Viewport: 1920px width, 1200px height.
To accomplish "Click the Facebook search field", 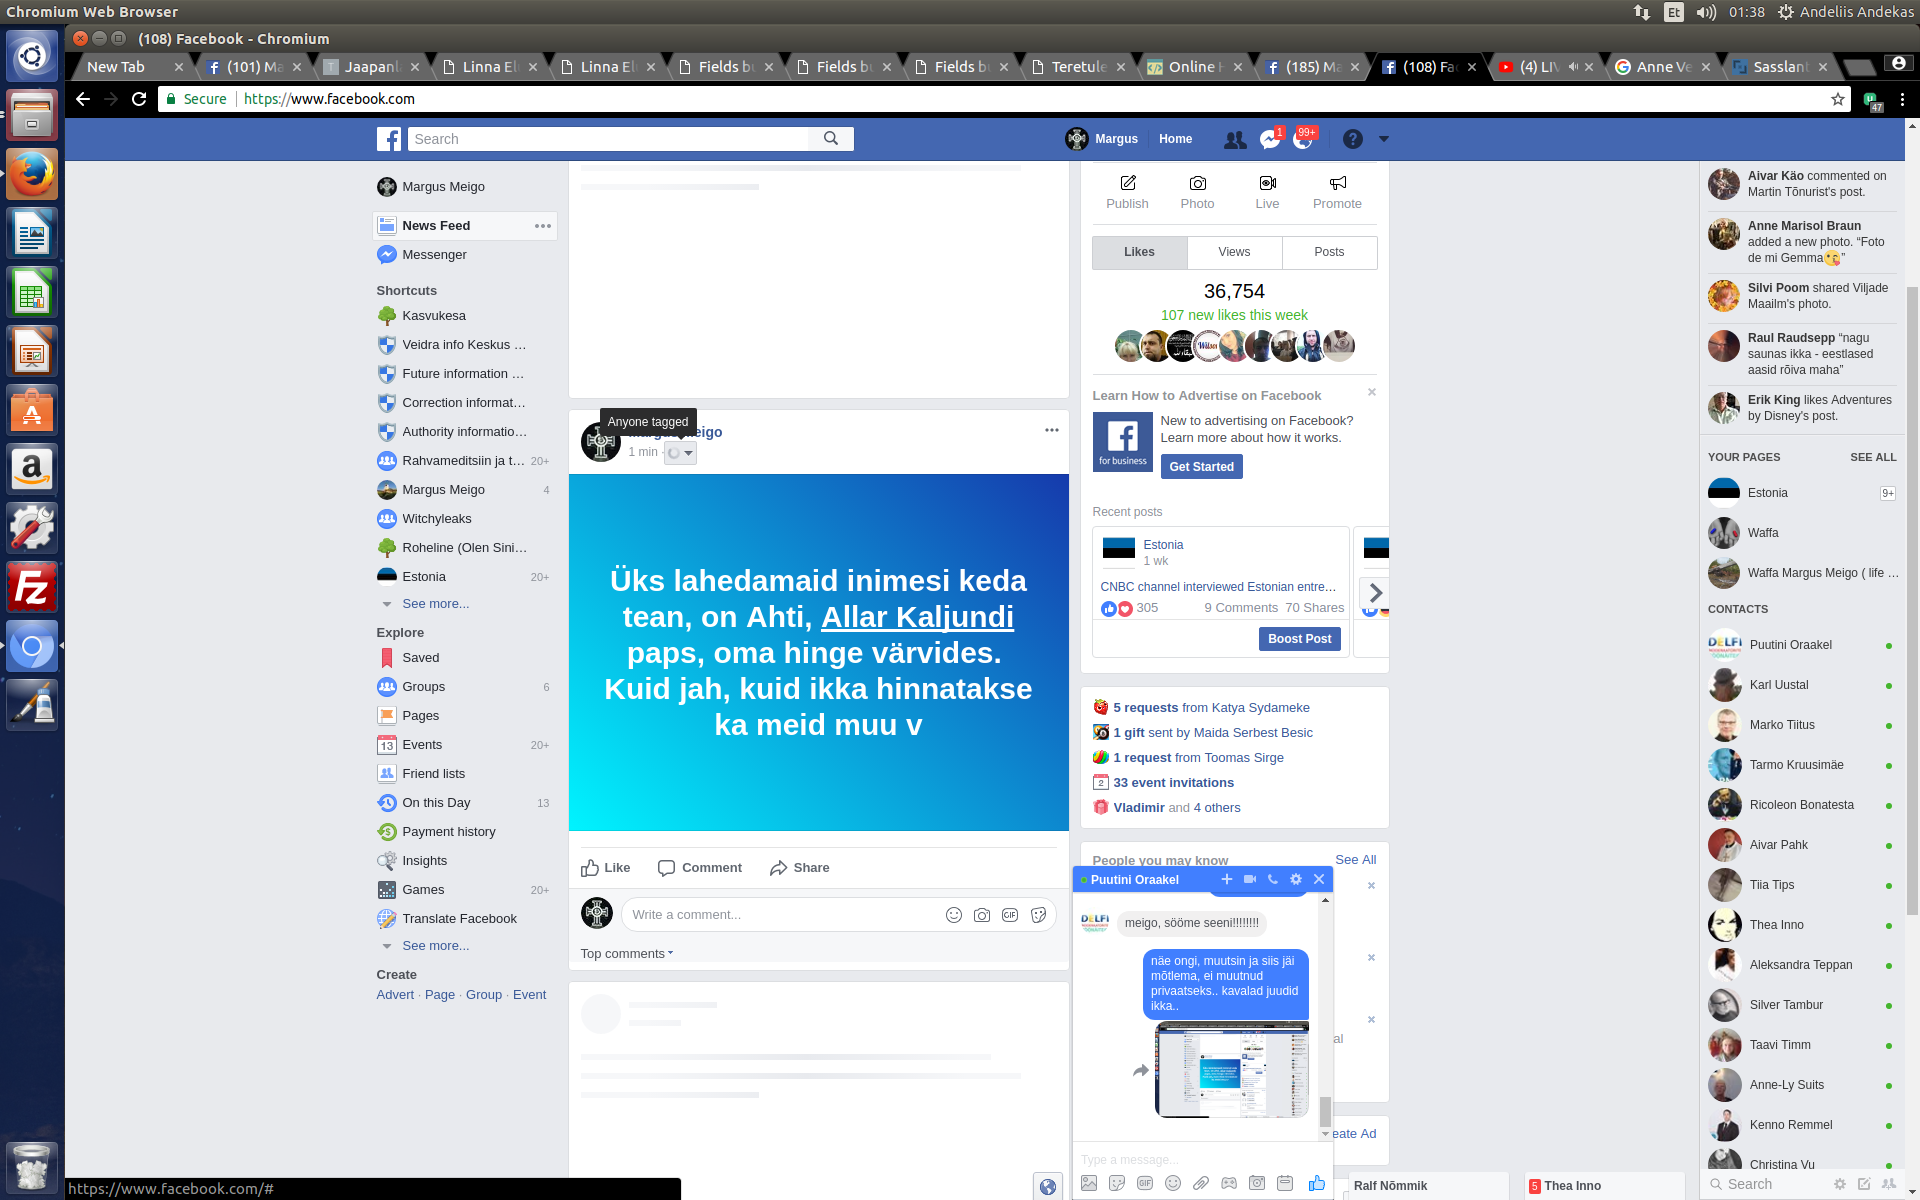I will pos(608,139).
